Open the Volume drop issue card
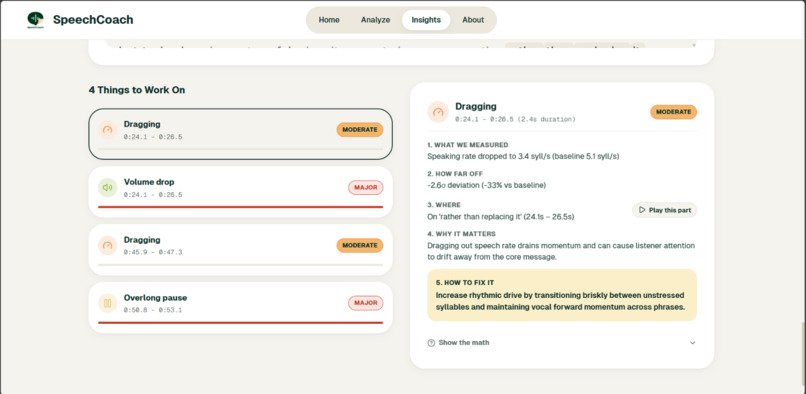The width and height of the screenshot is (806, 394). coord(241,191)
